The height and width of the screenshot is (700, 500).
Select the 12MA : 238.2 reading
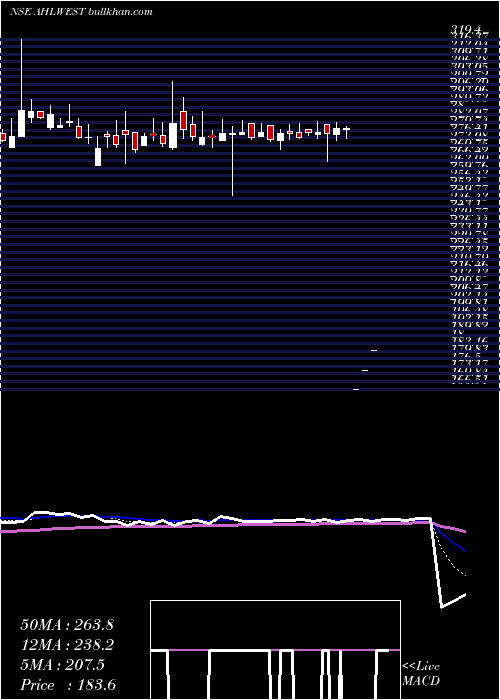coord(67,645)
